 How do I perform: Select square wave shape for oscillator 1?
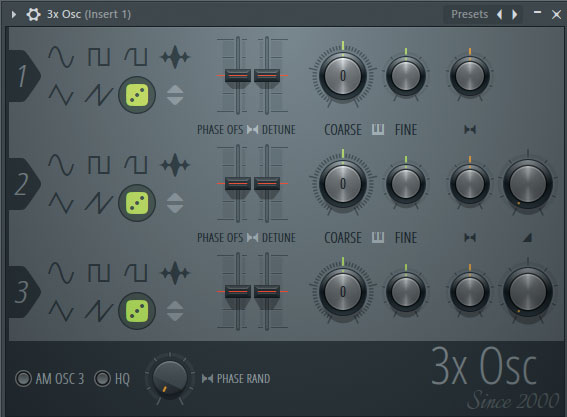[x=99, y=57]
